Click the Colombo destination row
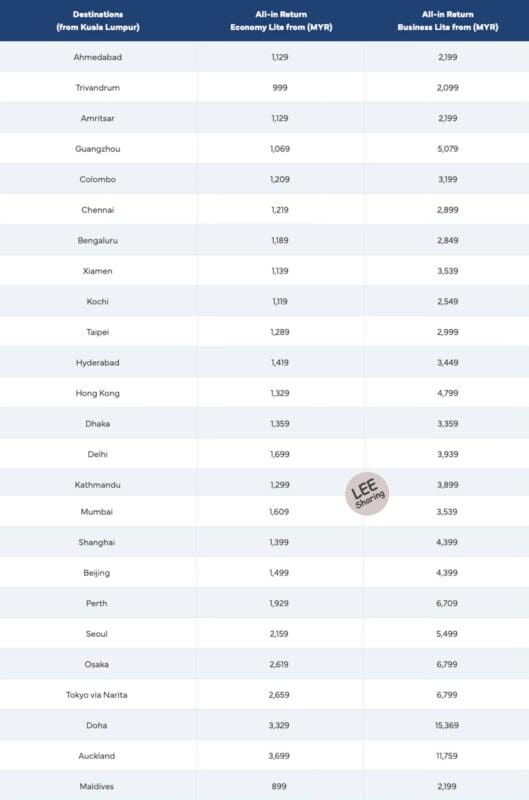The image size is (529, 800). [264, 179]
